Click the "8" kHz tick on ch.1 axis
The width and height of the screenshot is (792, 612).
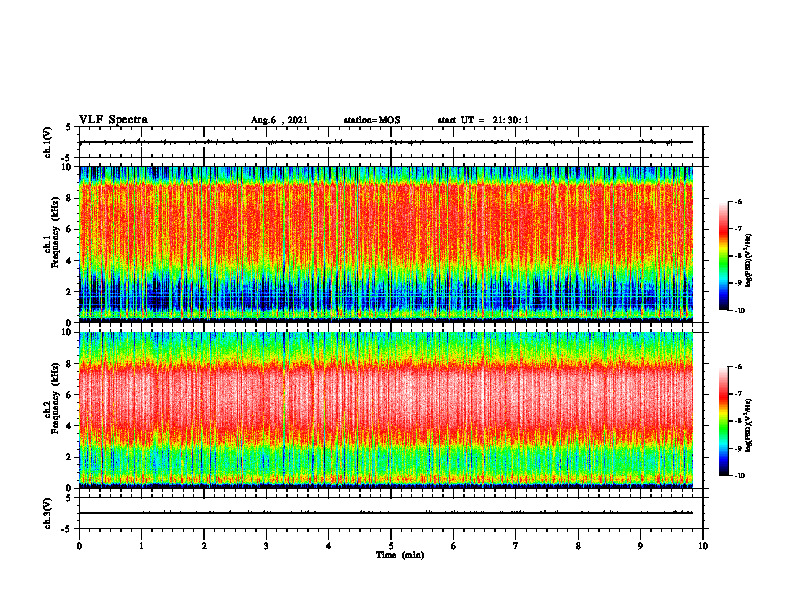(x=70, y=198)
